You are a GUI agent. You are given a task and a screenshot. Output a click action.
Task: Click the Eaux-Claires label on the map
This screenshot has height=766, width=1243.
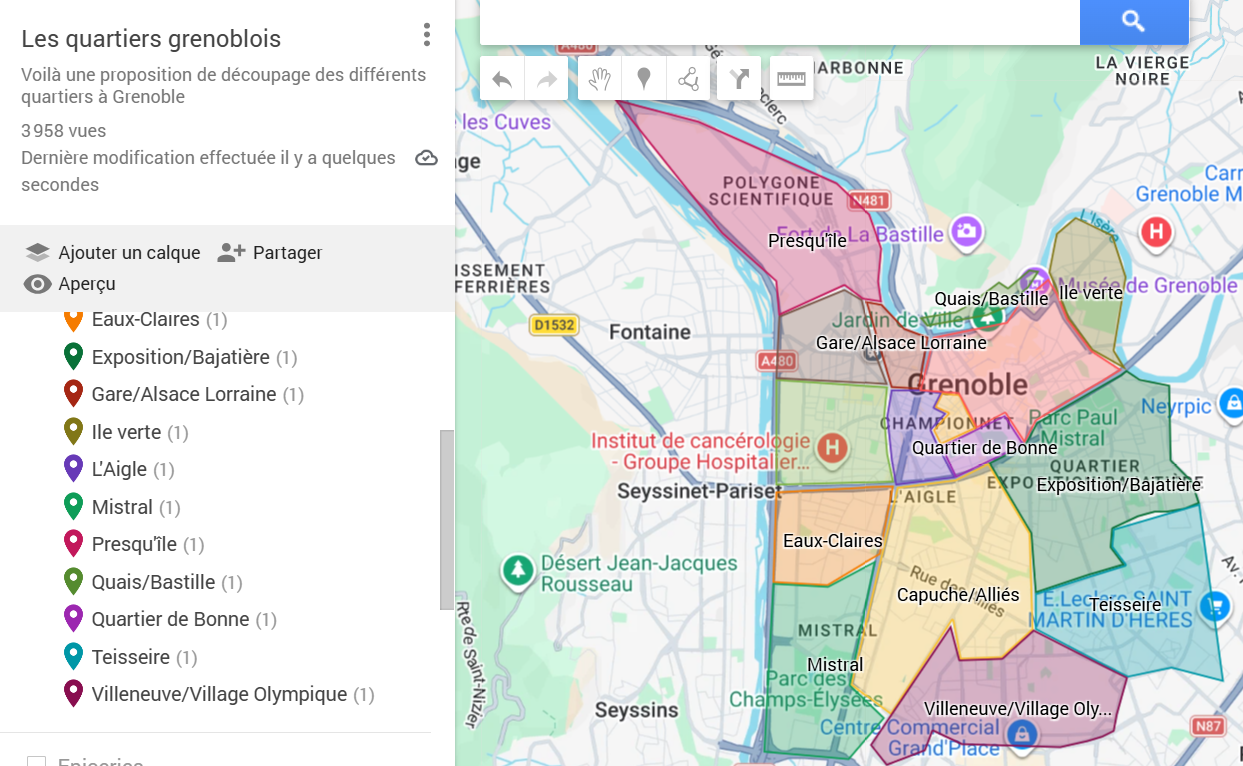832,541
